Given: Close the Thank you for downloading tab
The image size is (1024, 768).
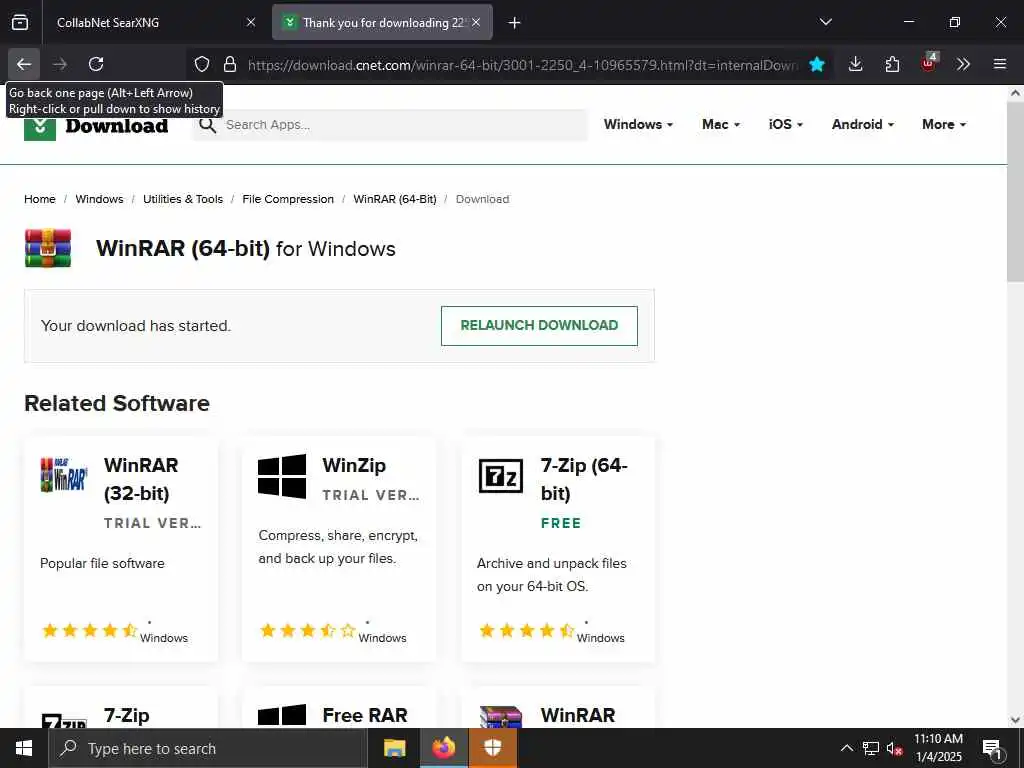Looking at the screenshot, I should coord(476,22).
